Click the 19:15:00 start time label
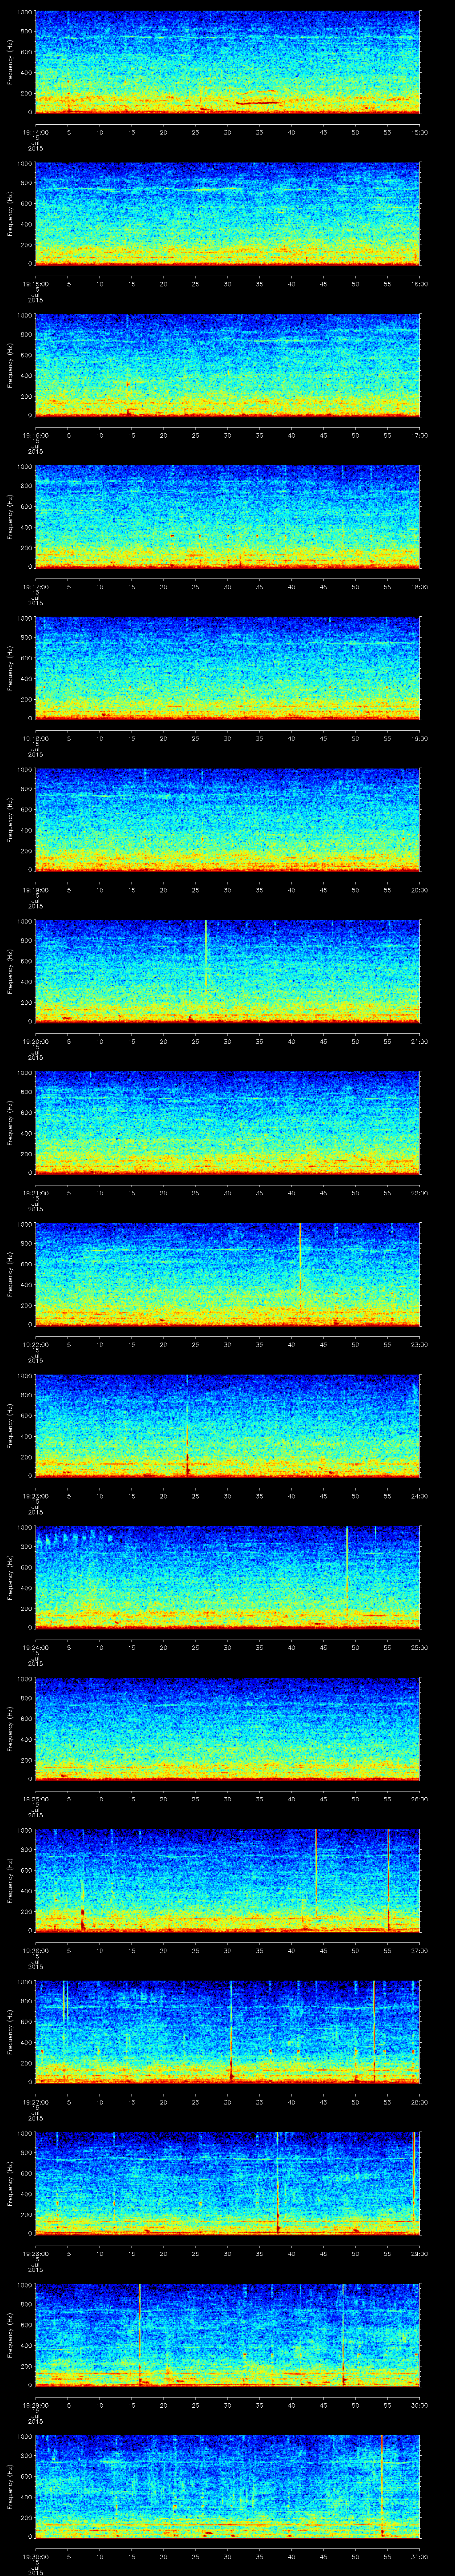455x2576 pixels. point(35,284)
